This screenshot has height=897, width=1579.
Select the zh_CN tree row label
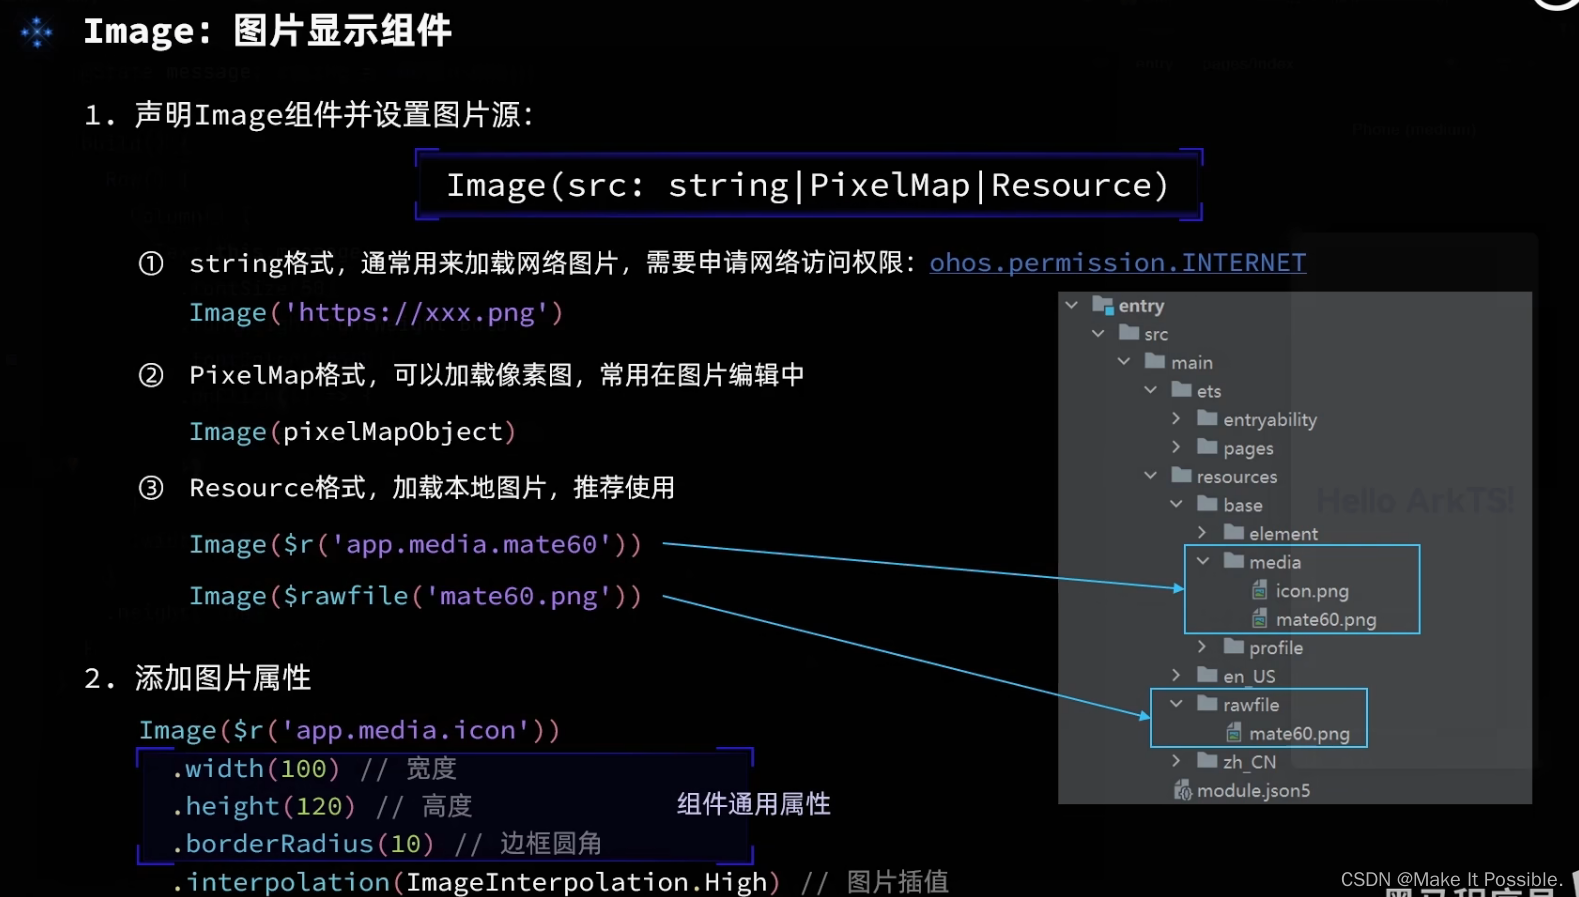click(x=1249, y=762)
